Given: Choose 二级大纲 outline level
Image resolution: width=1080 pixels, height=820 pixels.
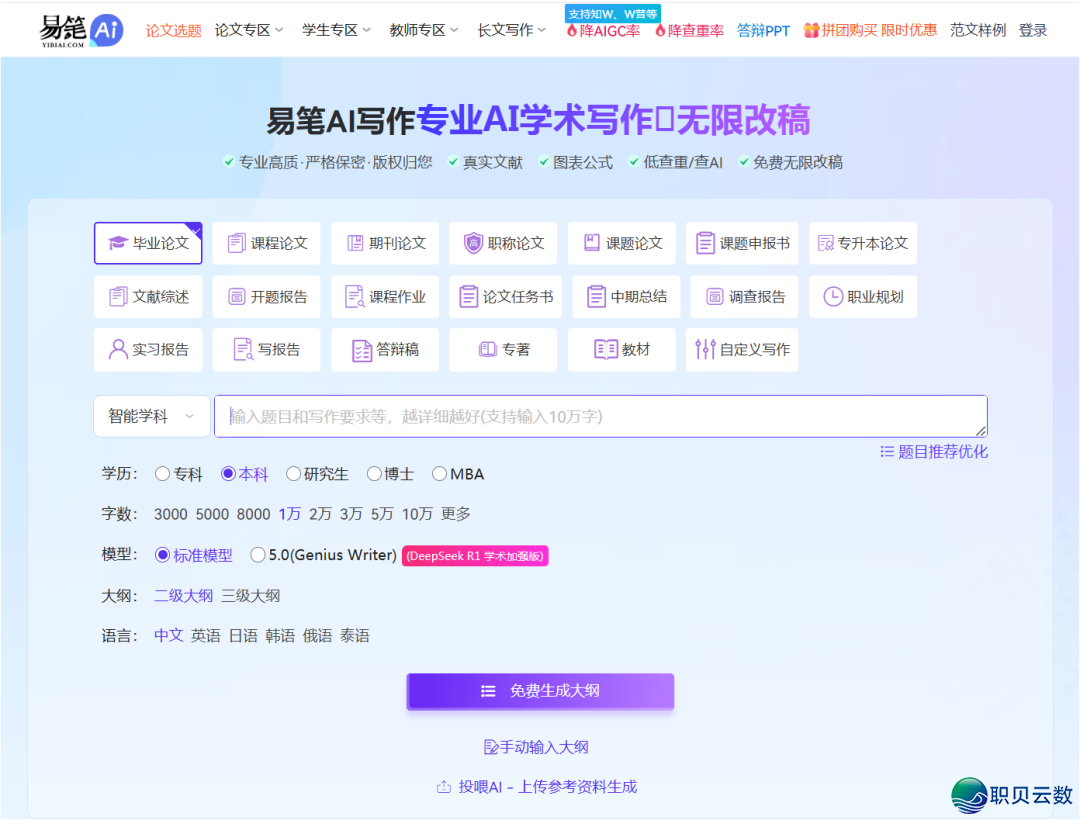Looking at the screenshot, I should [x=183, y=596].
